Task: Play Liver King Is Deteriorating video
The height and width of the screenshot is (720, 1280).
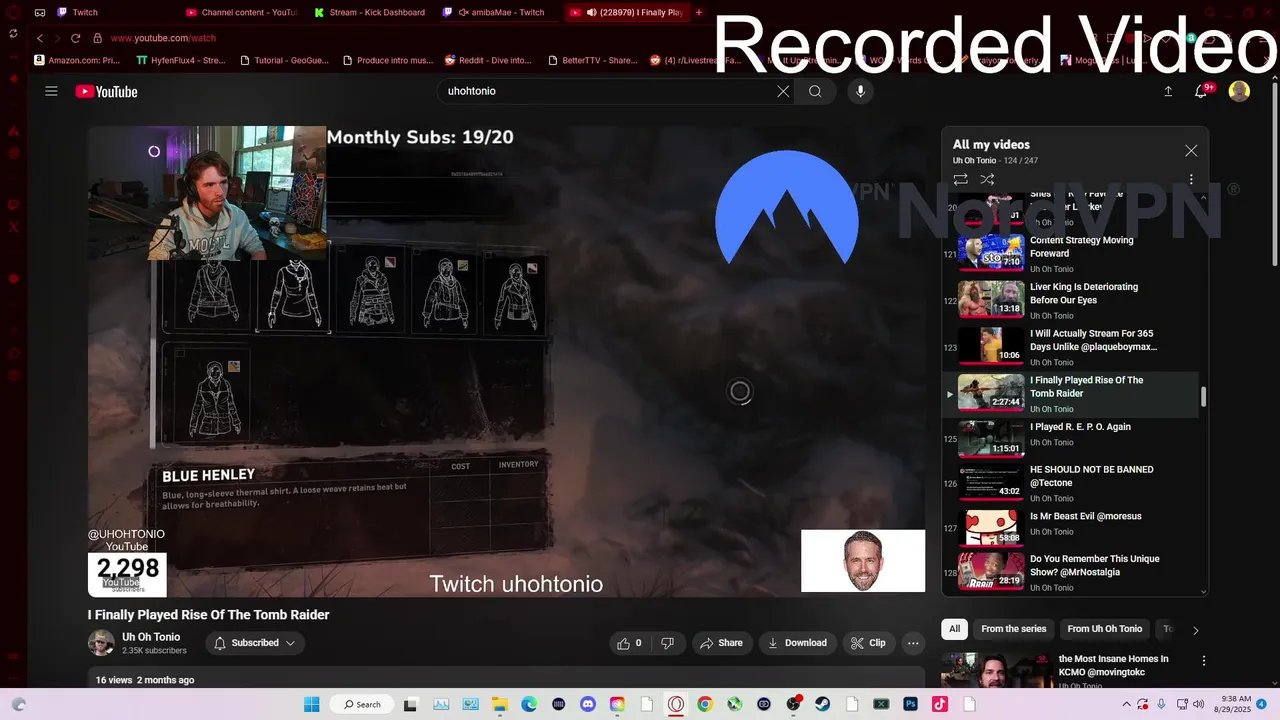Action: pos(1070,300)
